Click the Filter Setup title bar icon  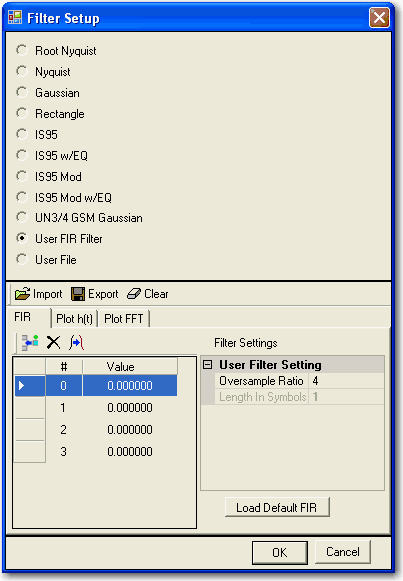point(15,17)
